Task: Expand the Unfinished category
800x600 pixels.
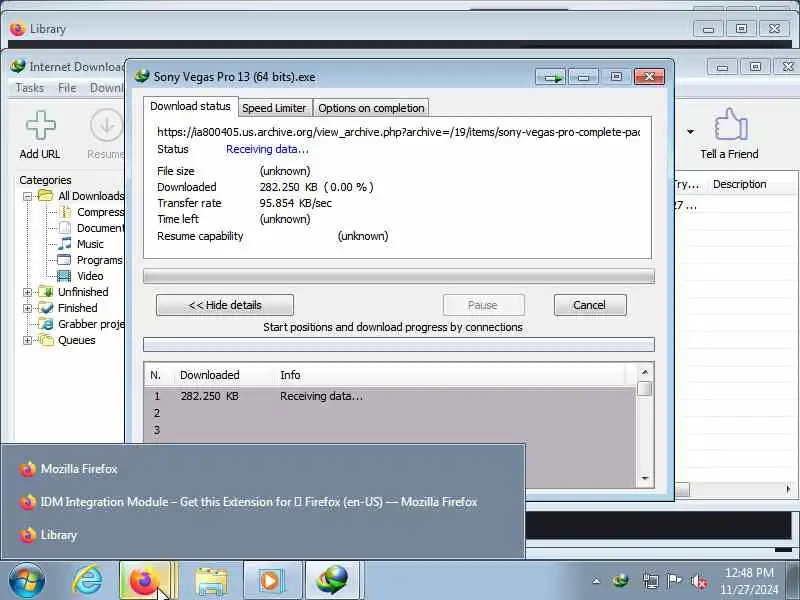Action: [28, 292]
